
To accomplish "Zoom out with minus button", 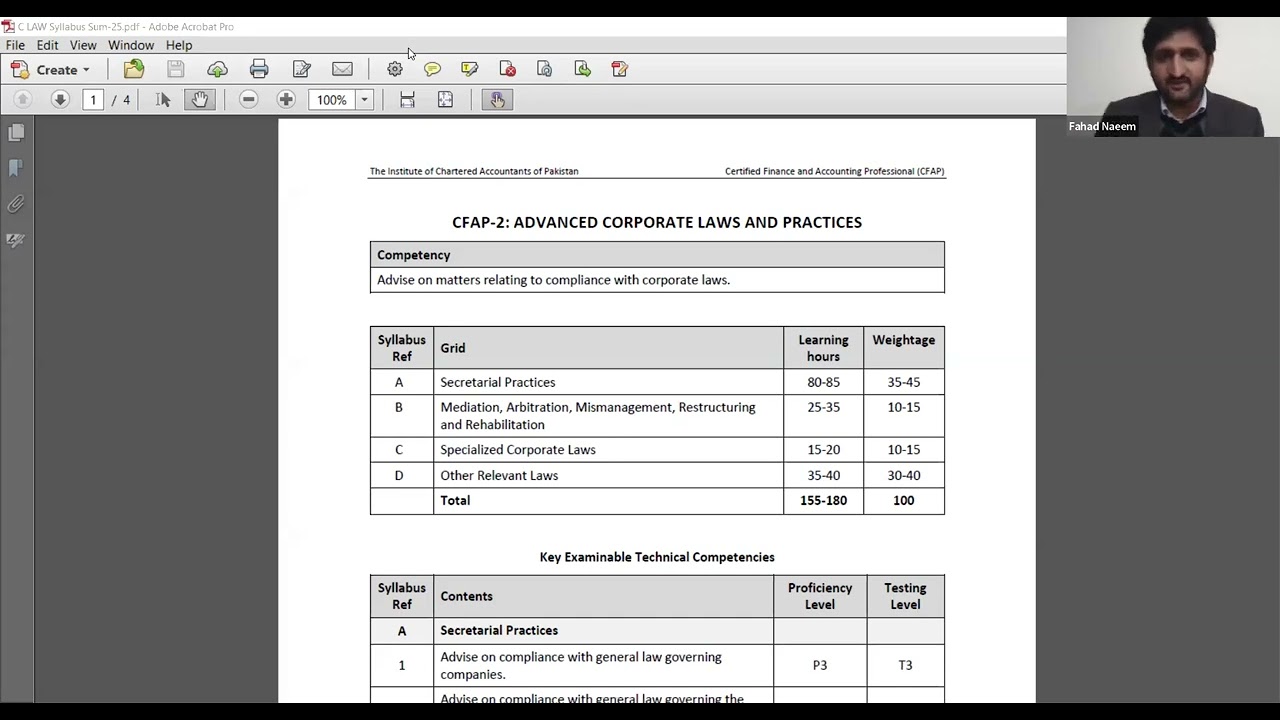I will (x=249, y=100).
